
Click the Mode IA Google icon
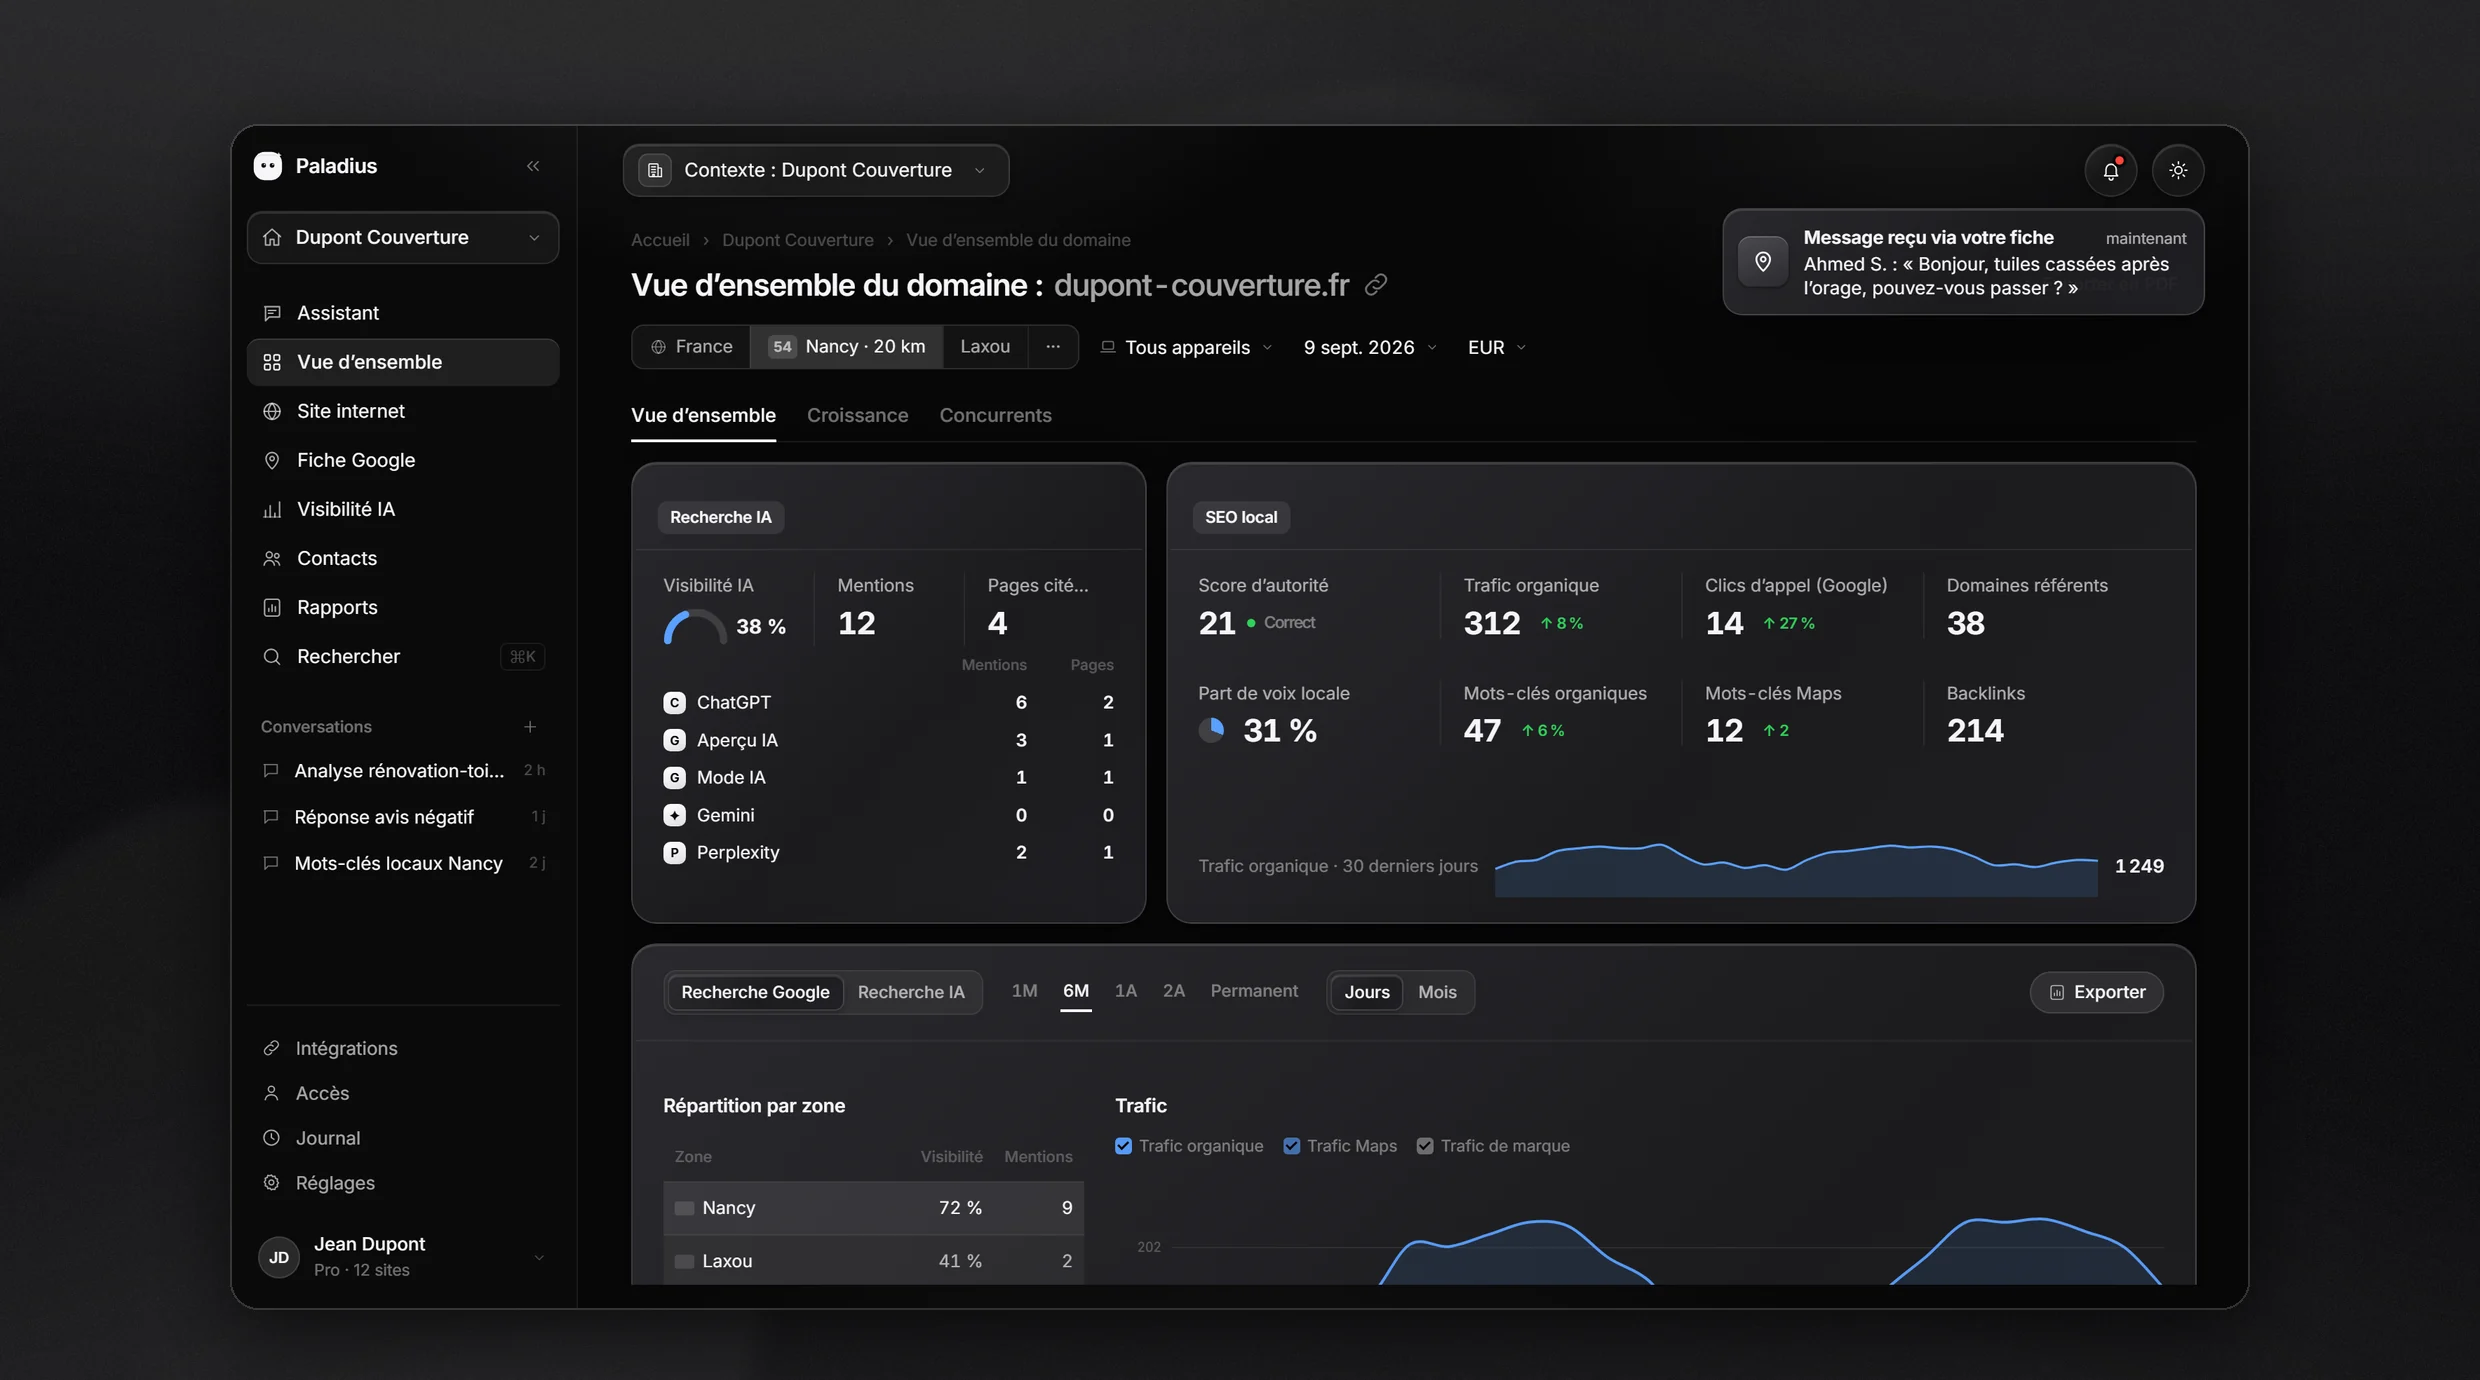coord(675,778)
